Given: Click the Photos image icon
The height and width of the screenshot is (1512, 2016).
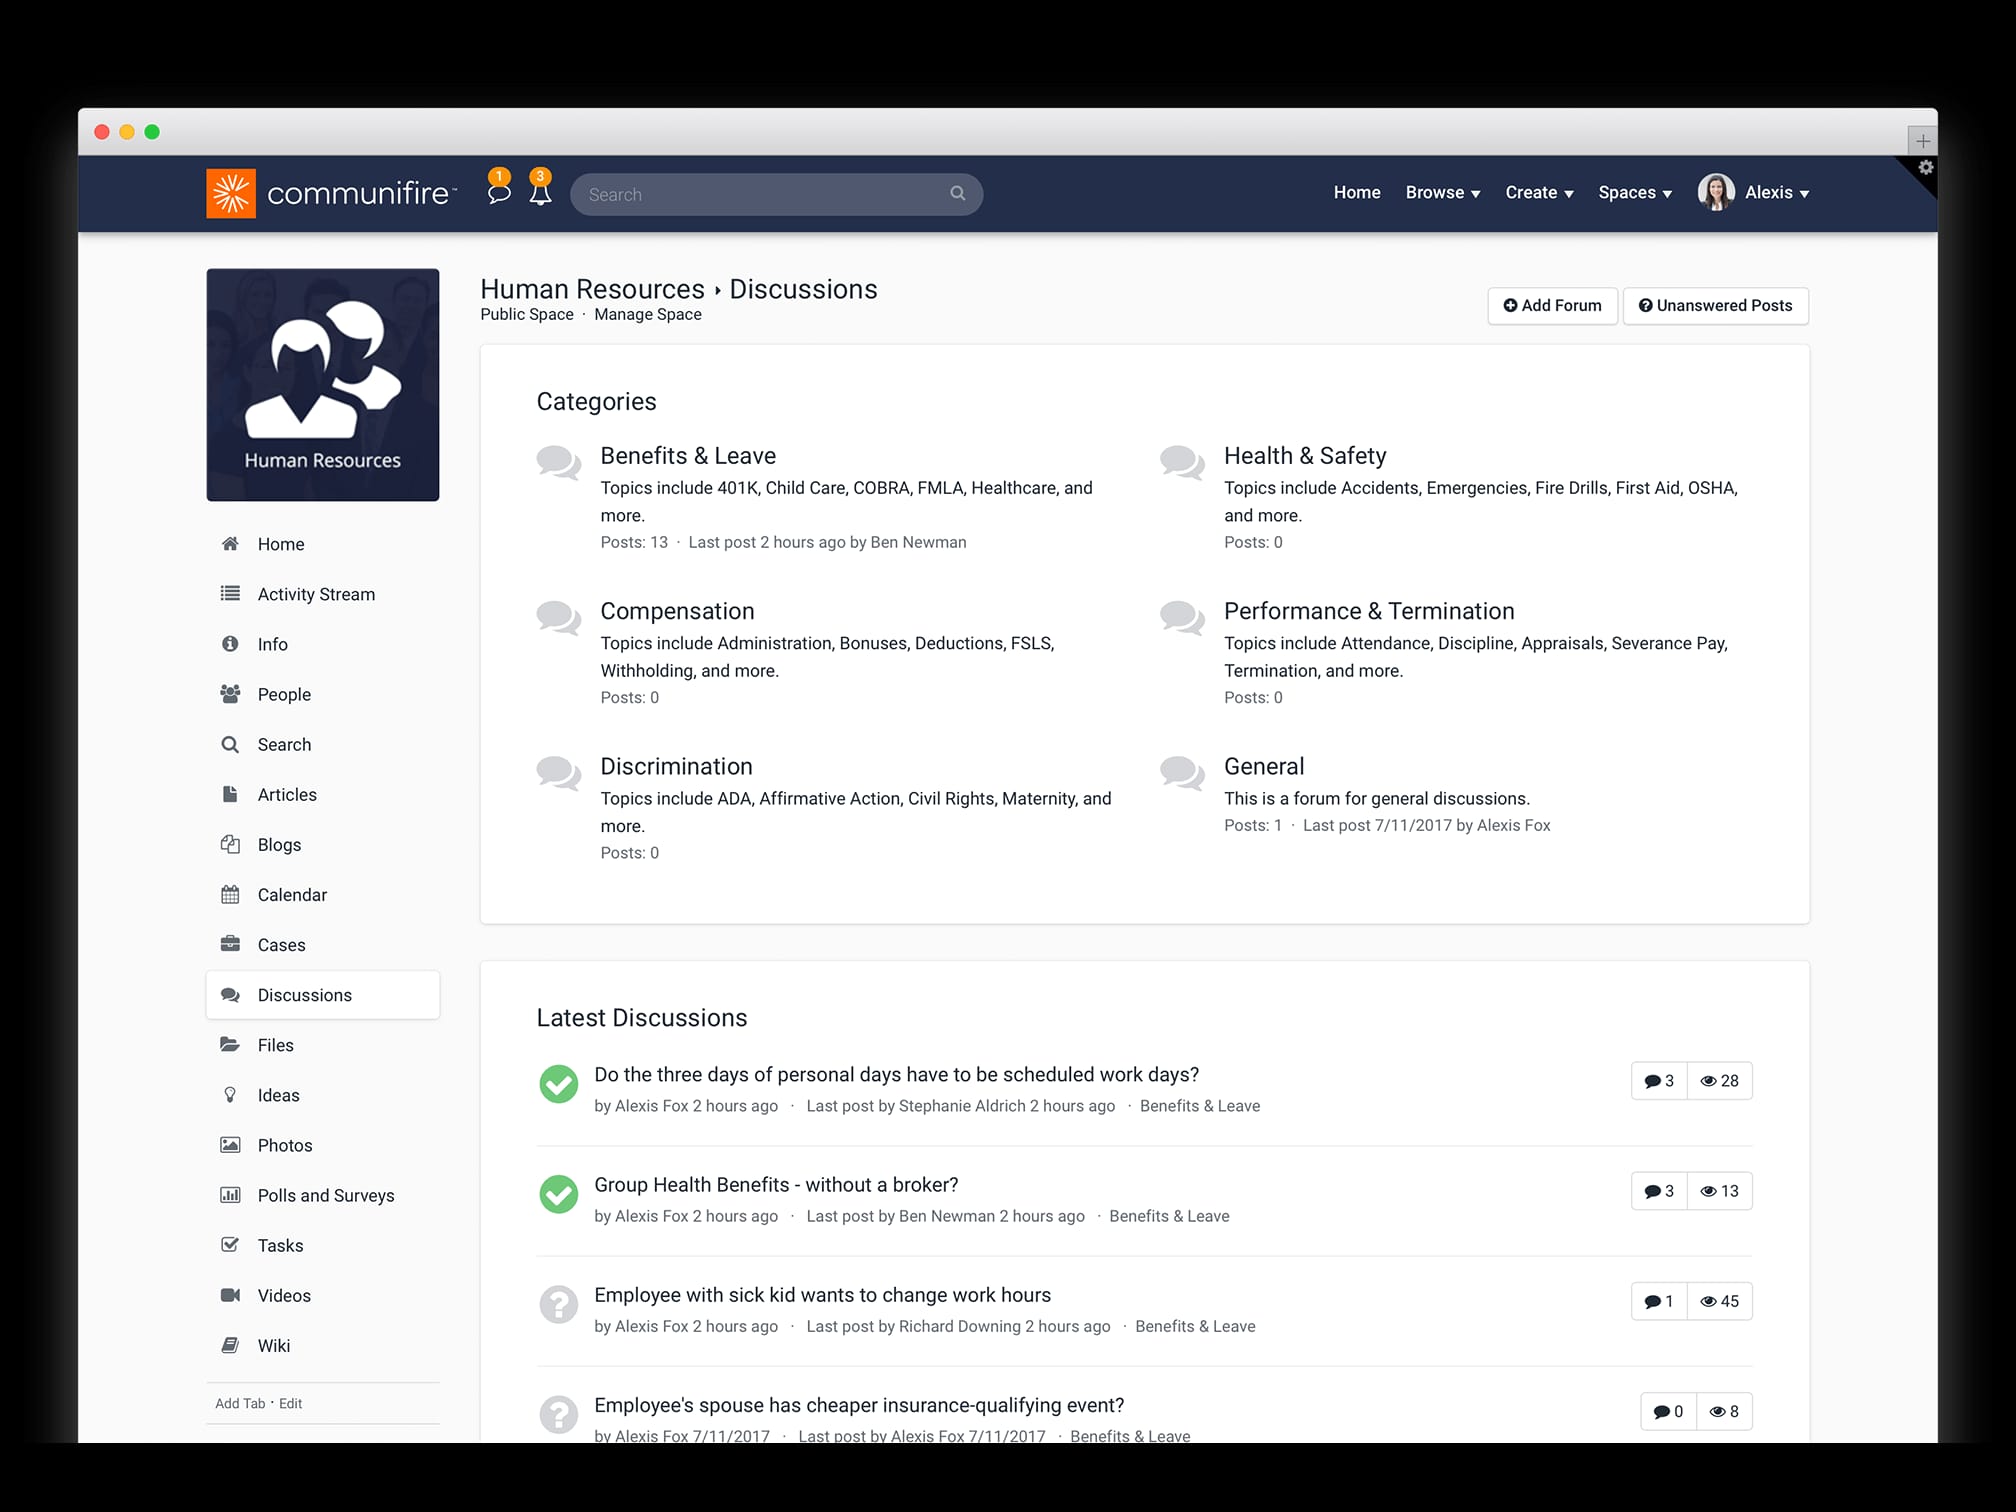Looking at the screenshot, I should tap(230, 1144).
